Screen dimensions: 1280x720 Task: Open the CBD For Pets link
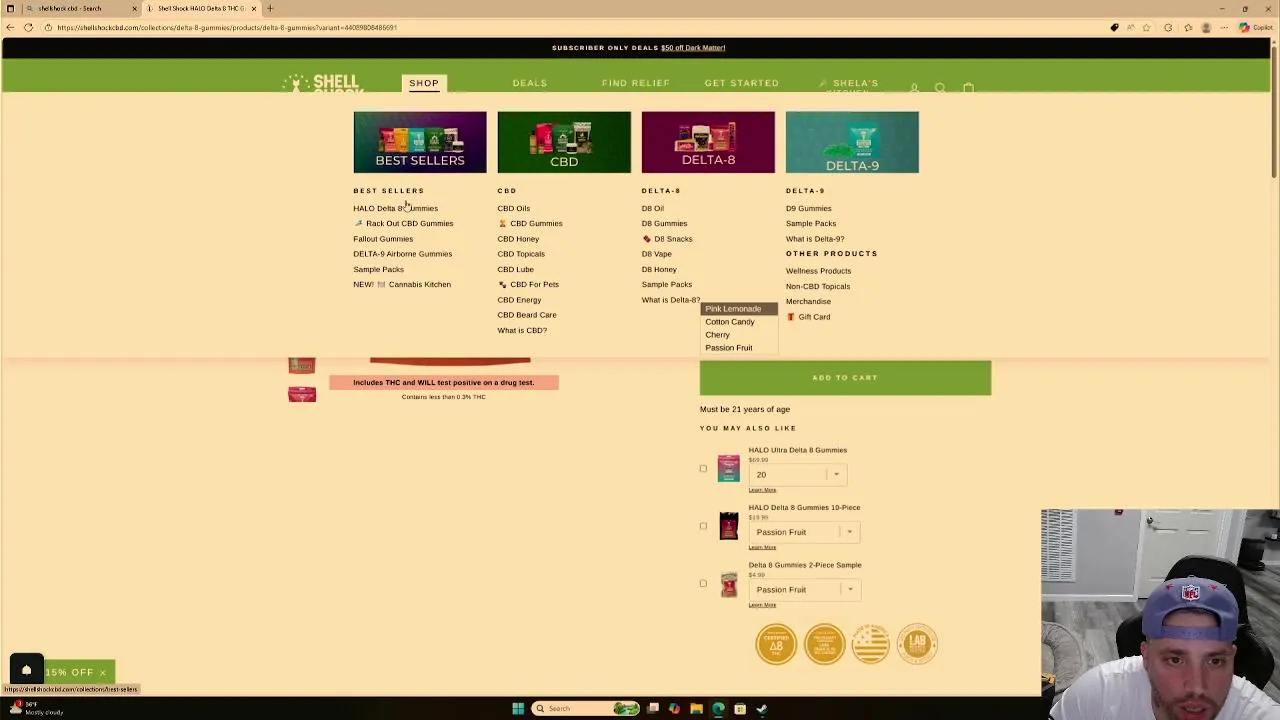click(528, 285)
